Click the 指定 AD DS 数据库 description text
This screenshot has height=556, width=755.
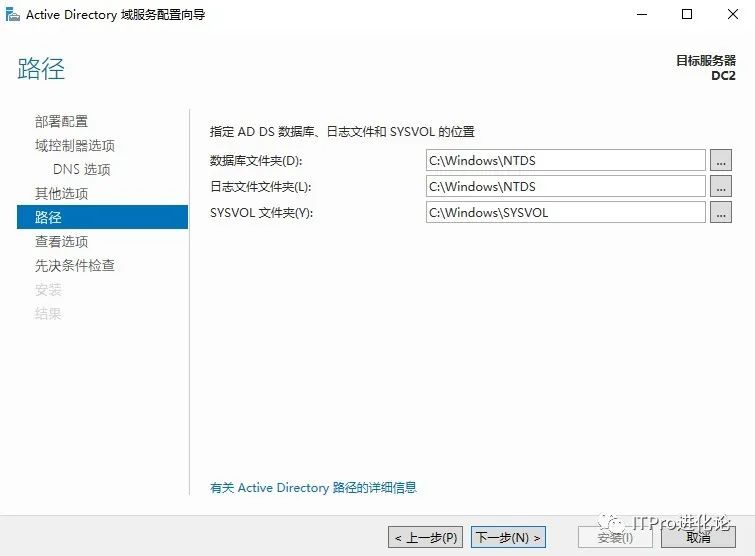tap(342, 131)
